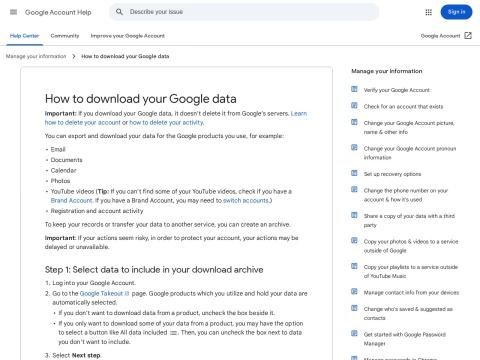480x360 pixels.
Task: Click the How to download your Google data heading
Action: 141,99
